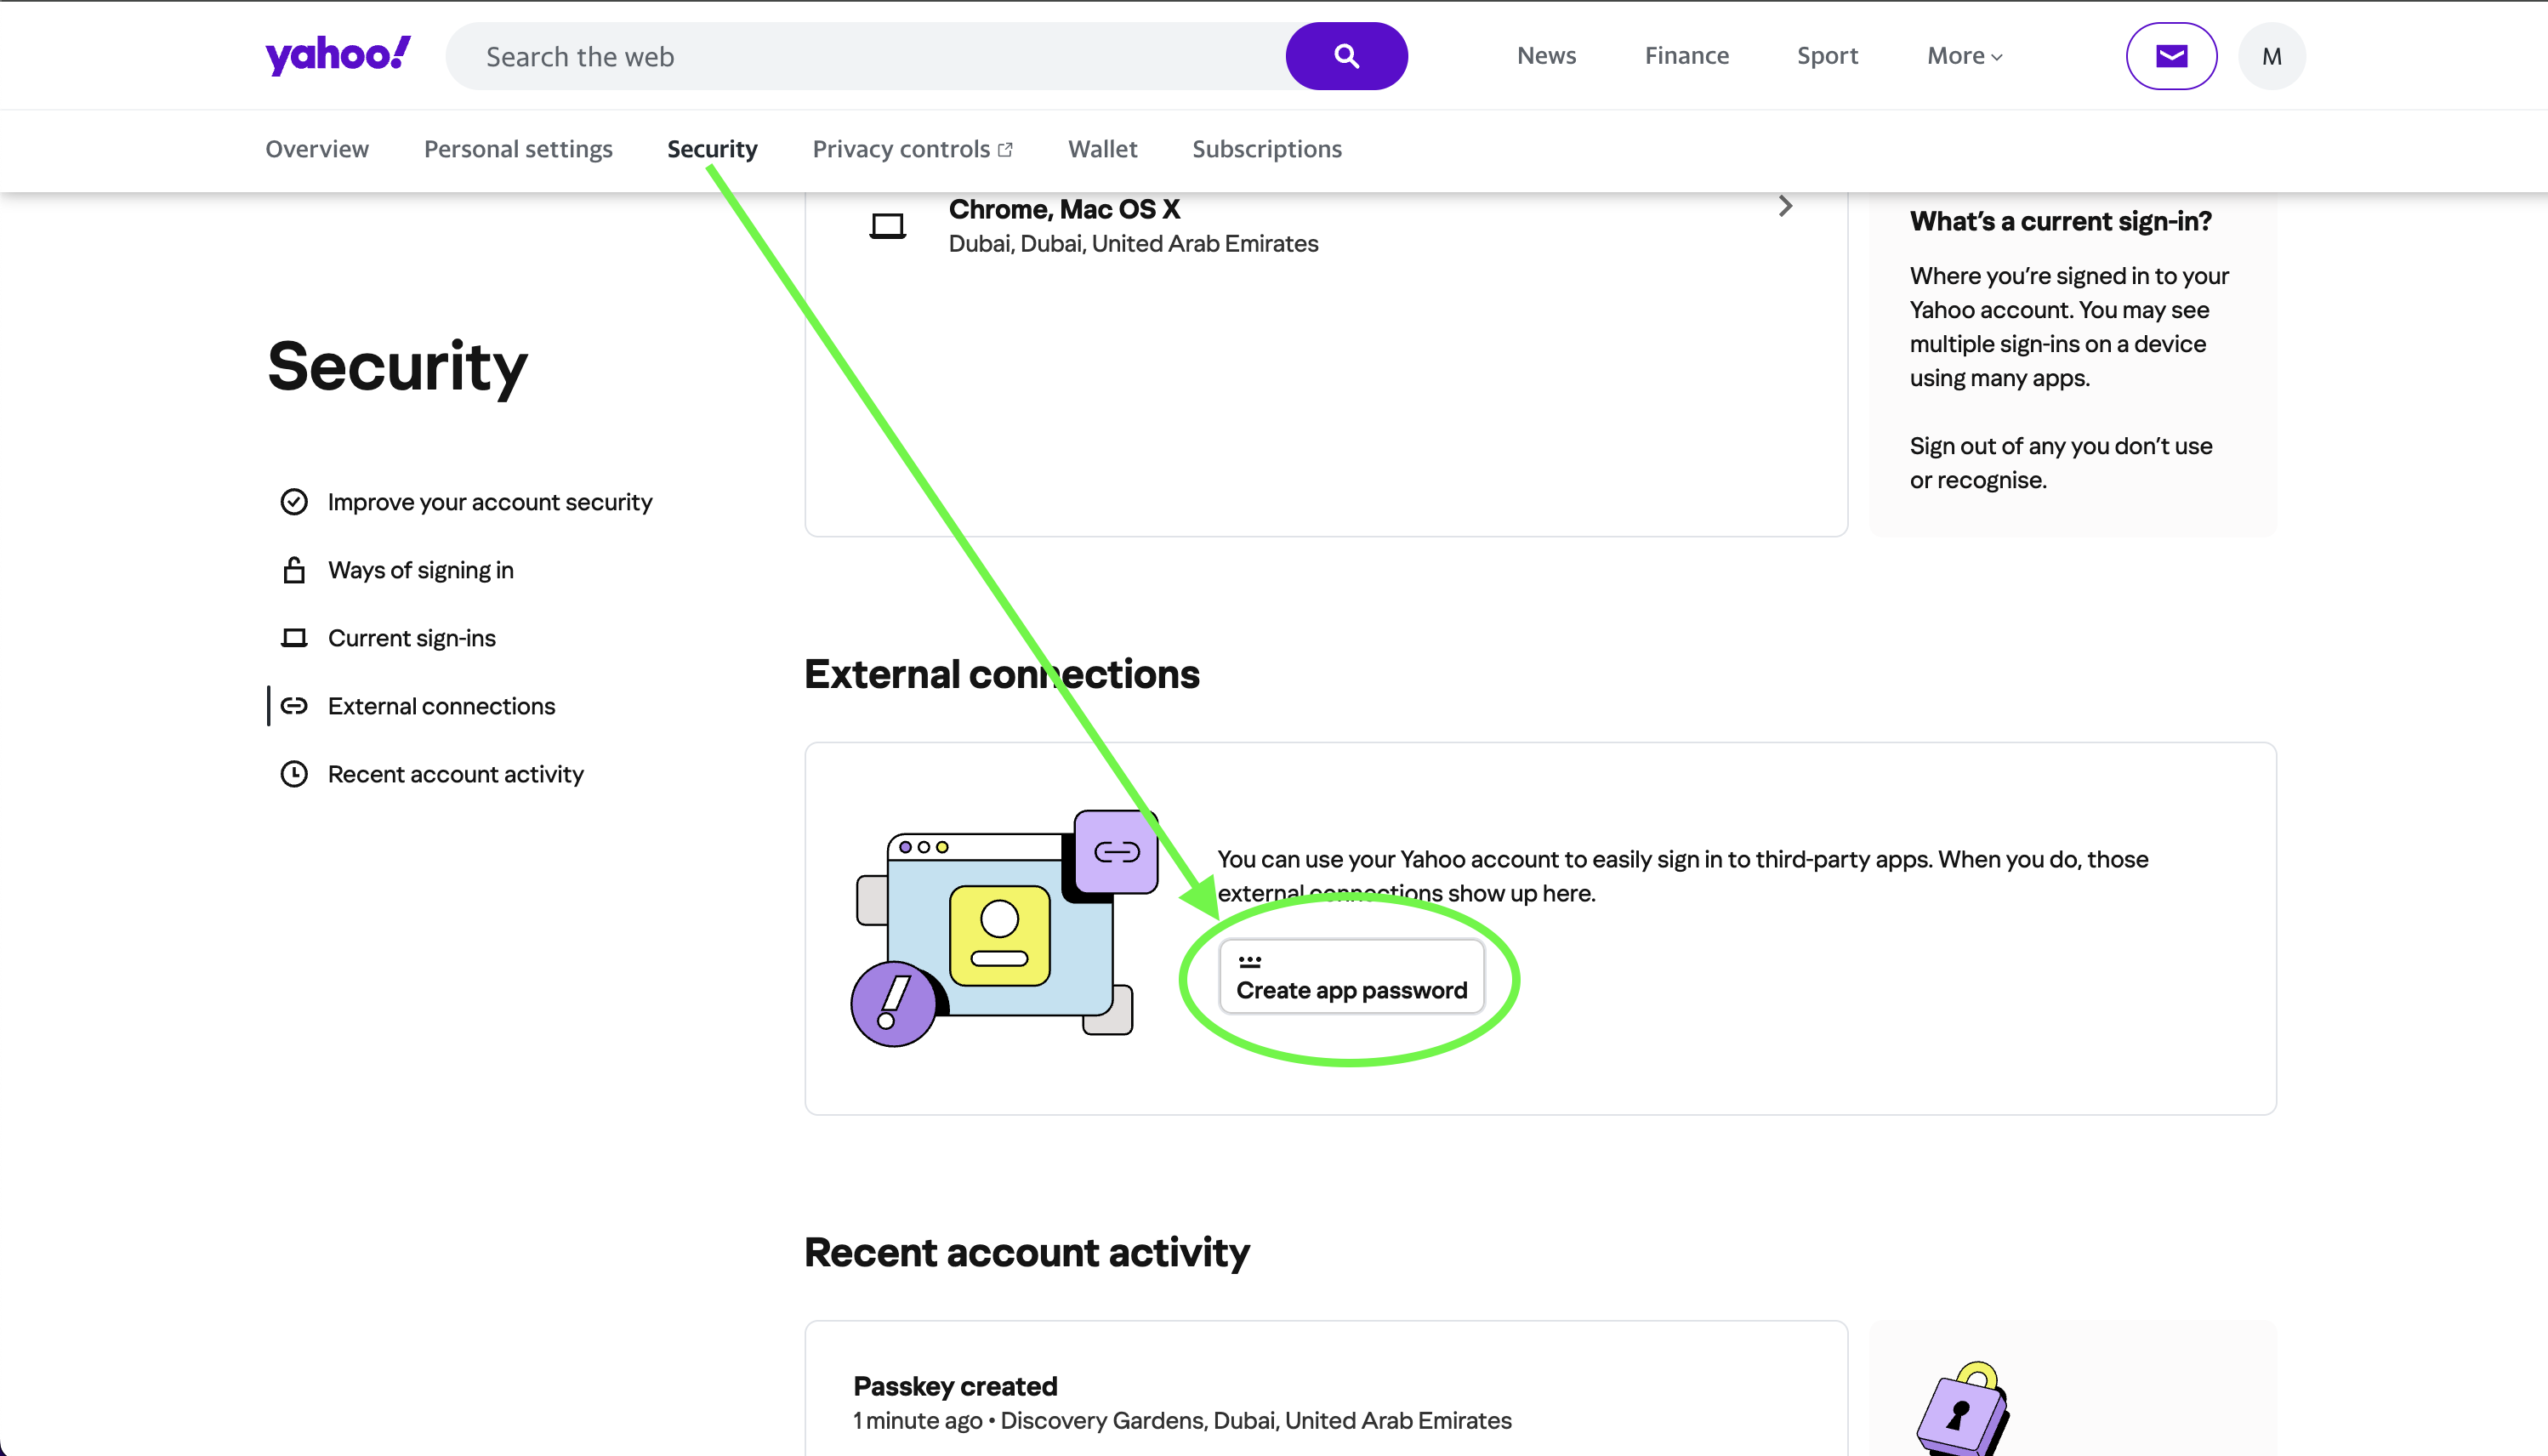
Task: Switch to the Personal settings tab
Action: pos(518,149)
